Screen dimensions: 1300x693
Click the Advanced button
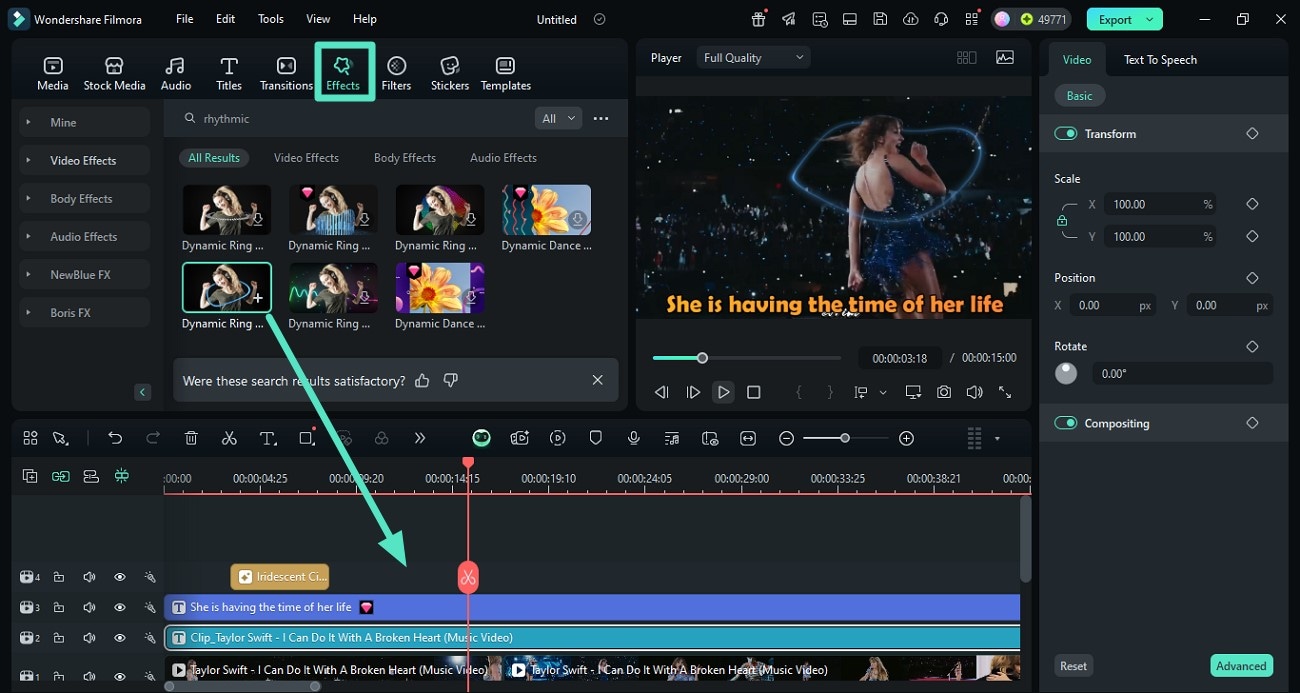[1241, 666]
